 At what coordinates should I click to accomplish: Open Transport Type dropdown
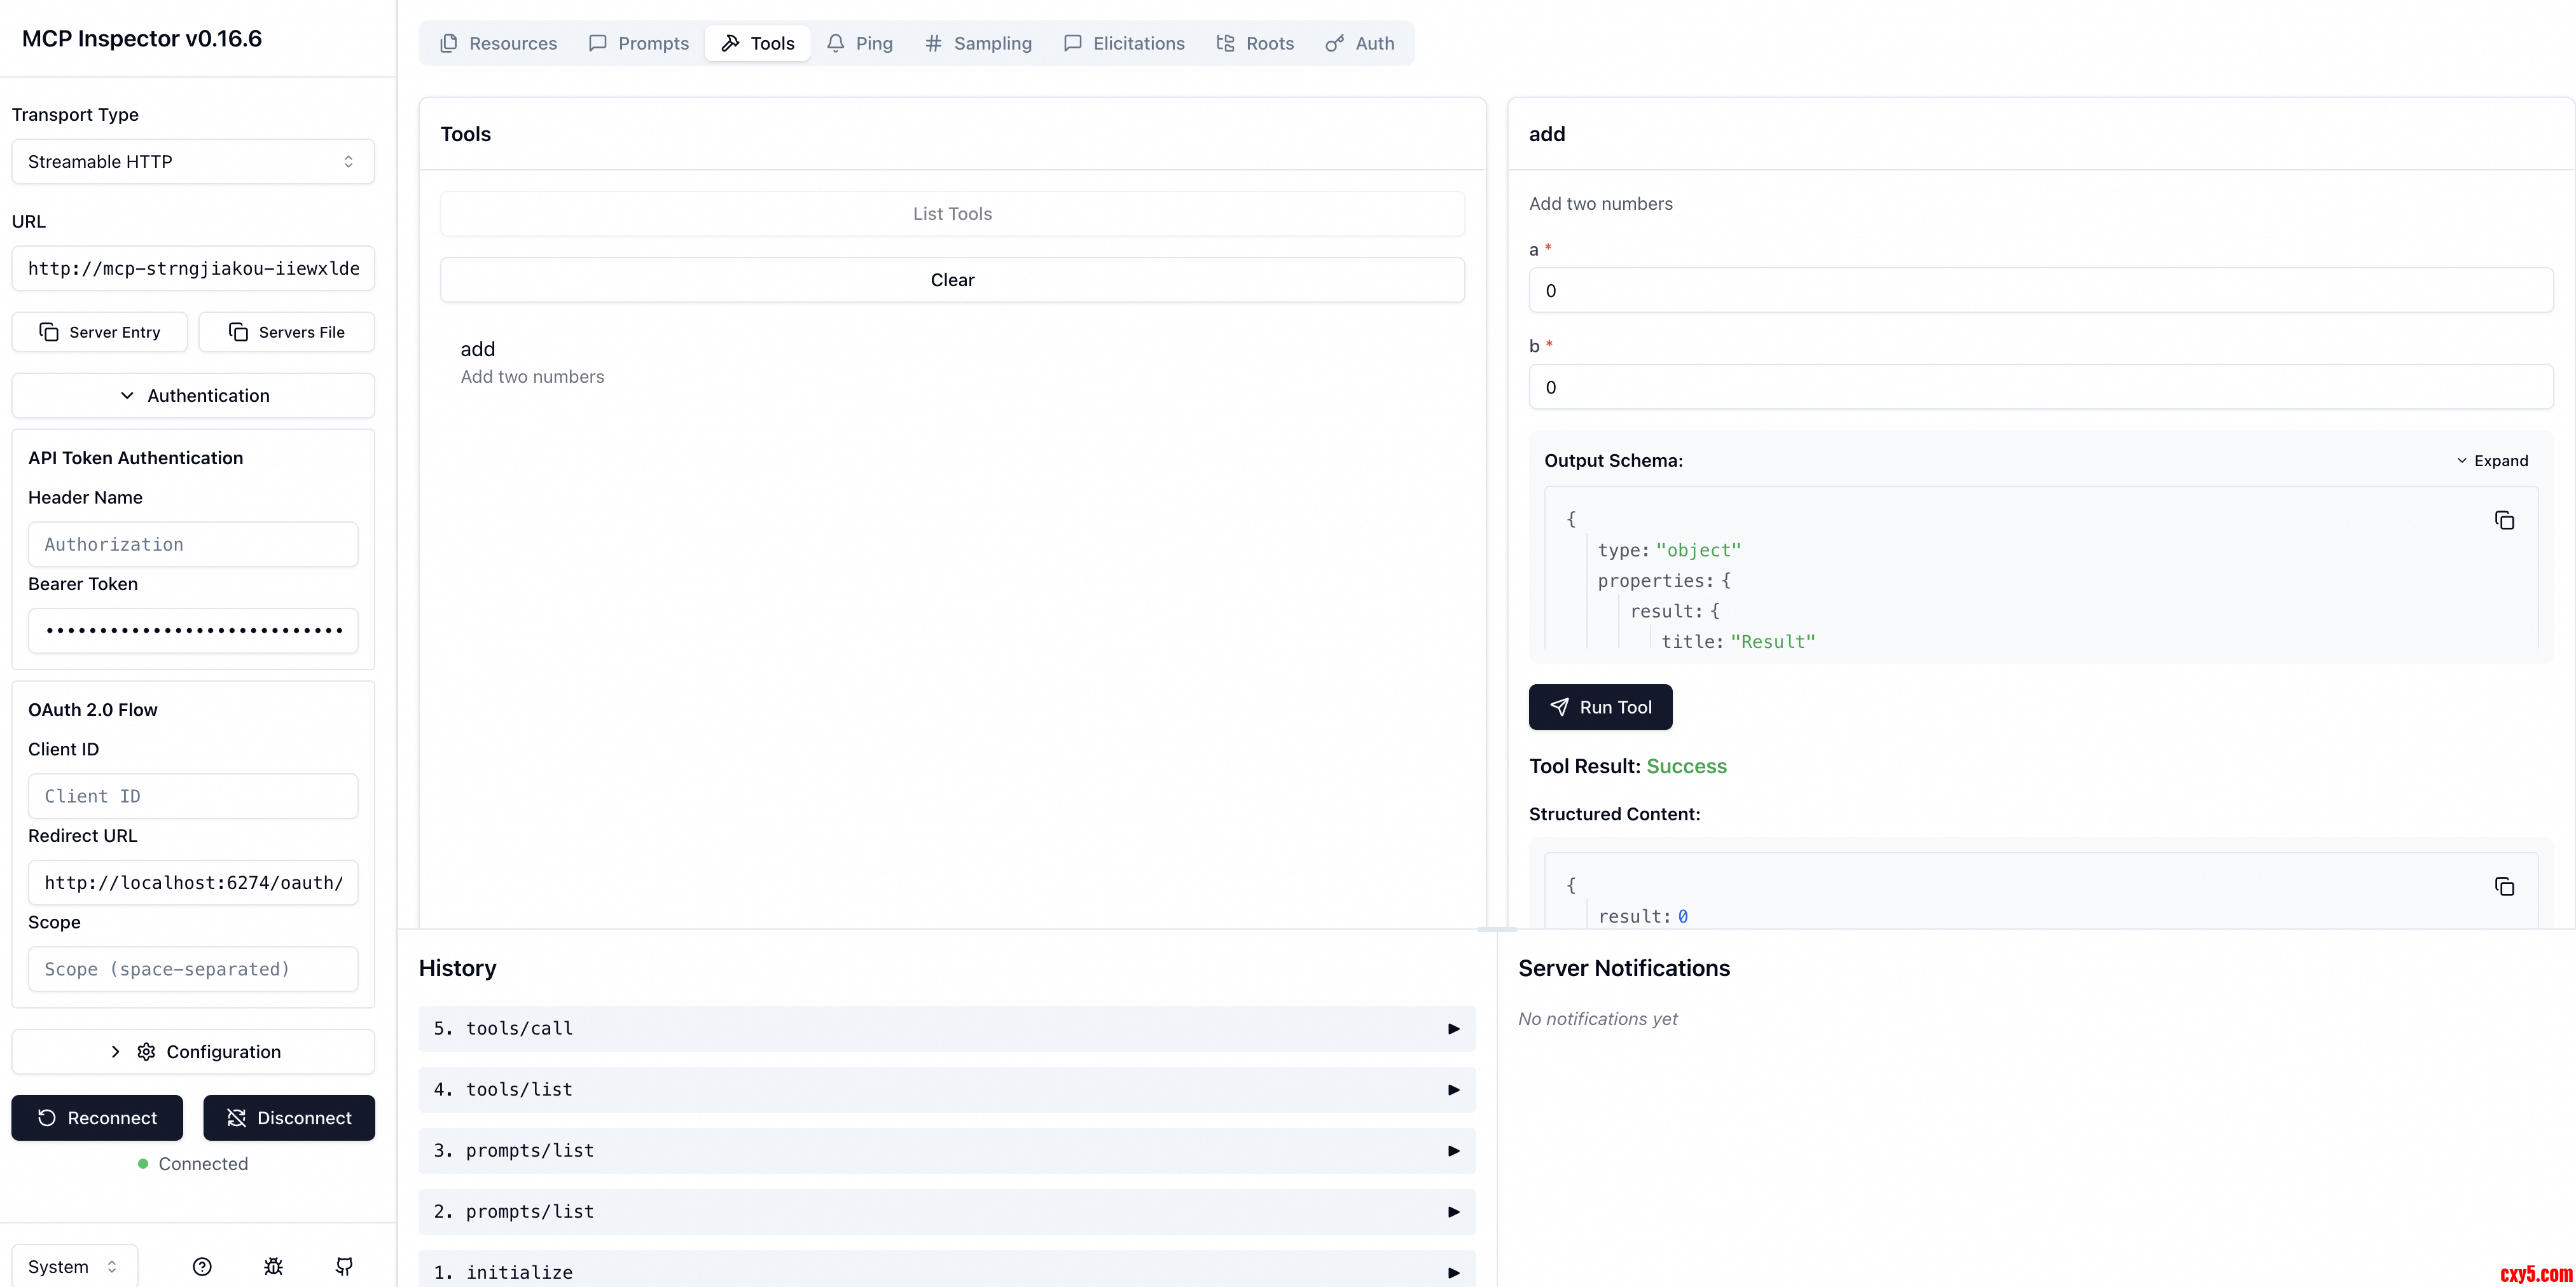193,161
